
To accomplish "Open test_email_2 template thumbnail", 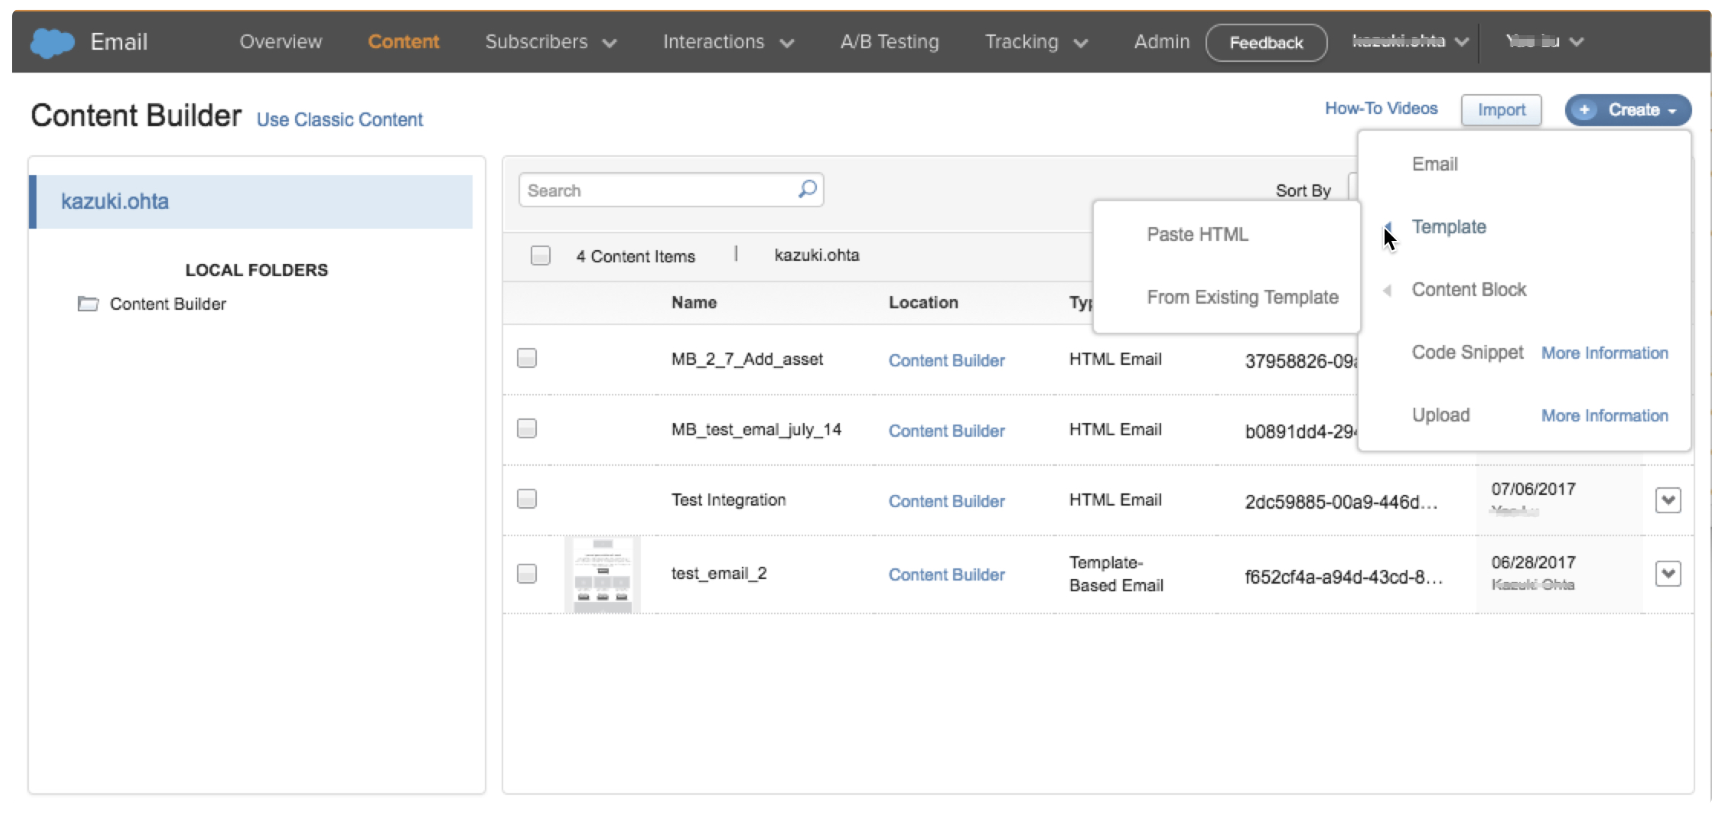I will 602,574.
